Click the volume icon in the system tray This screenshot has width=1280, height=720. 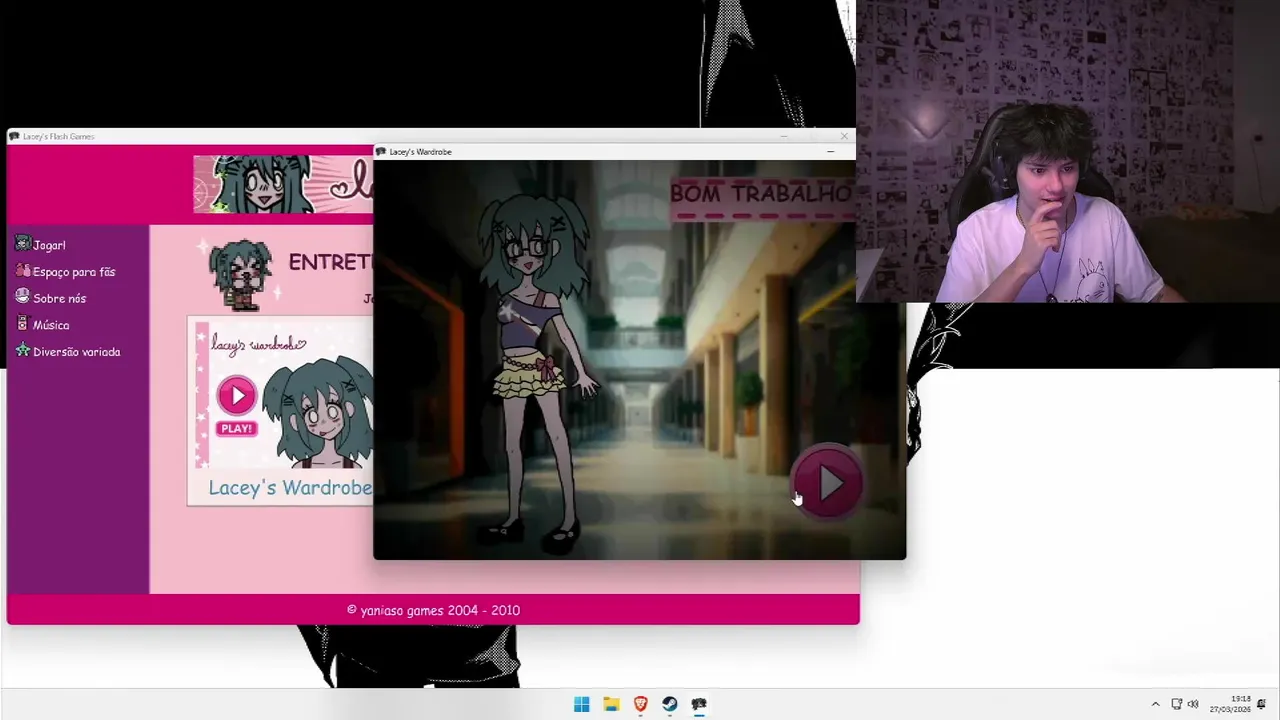click(x=1193, y=704)
